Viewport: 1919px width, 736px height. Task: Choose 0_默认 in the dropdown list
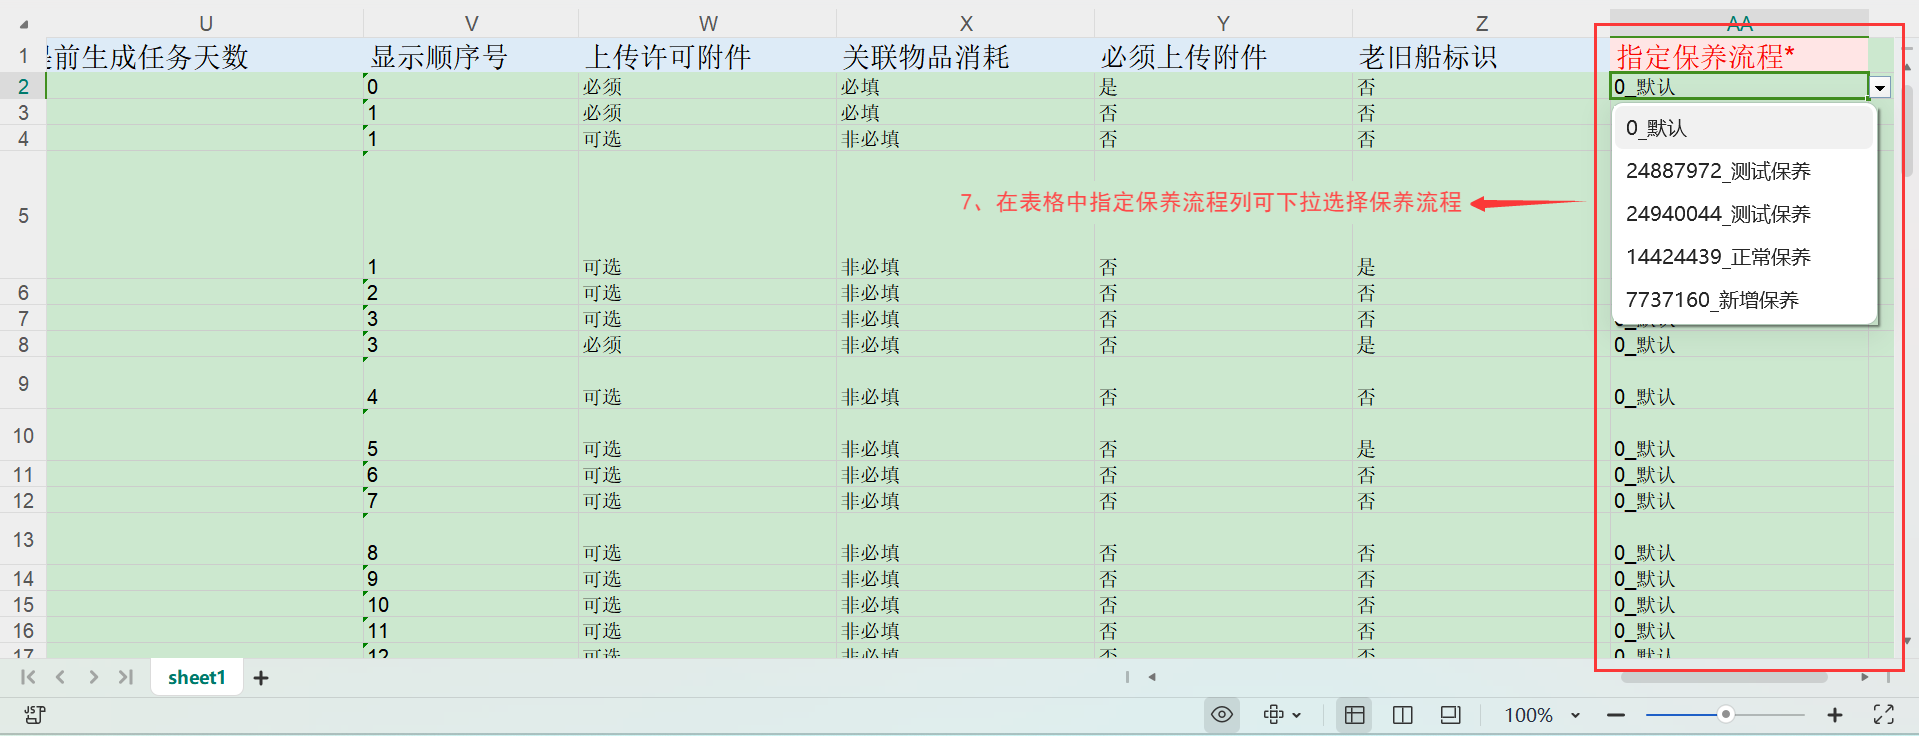[x=1743, y=128]
